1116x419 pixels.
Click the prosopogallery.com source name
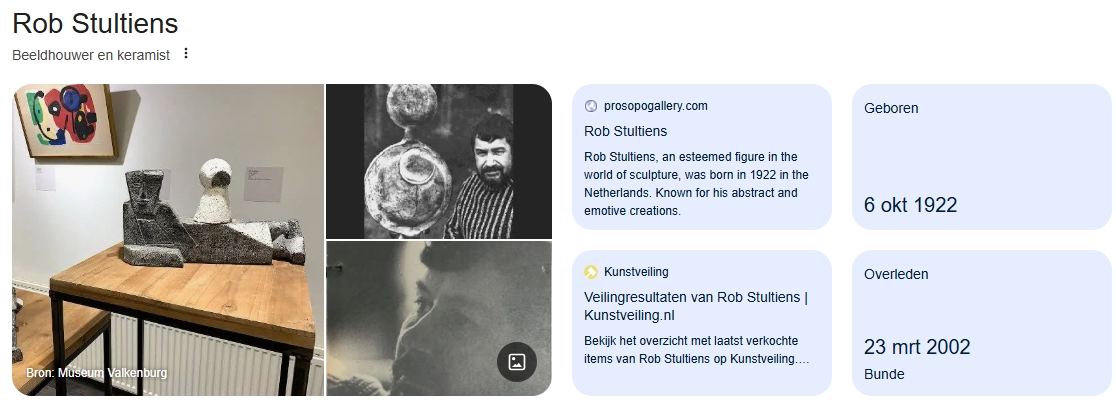655,106
